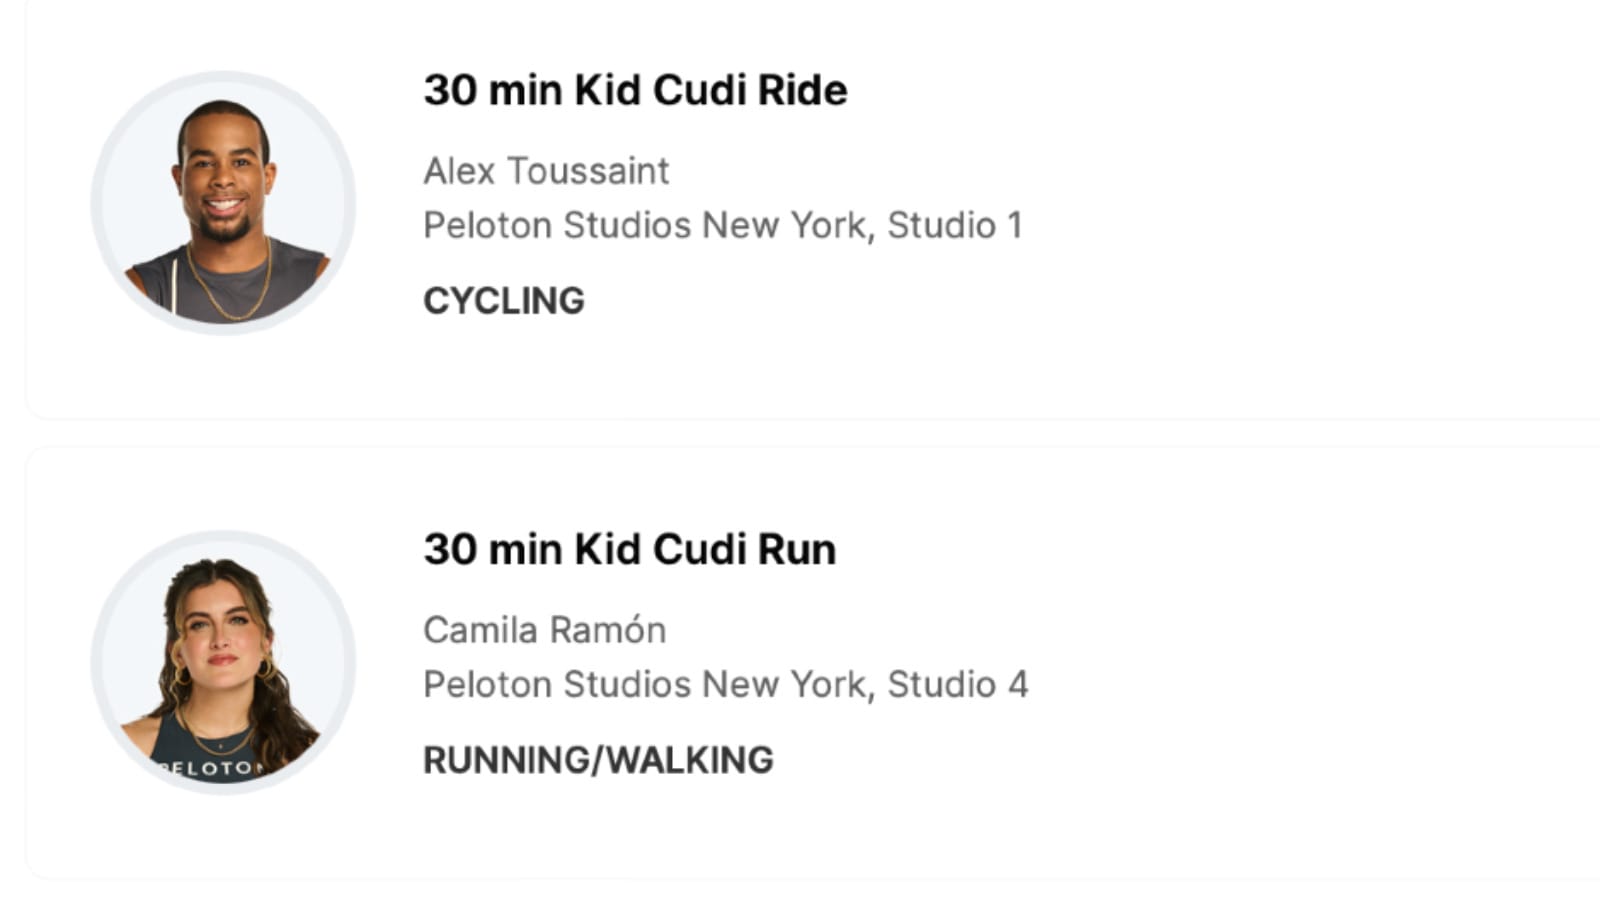Click the word "Ride" in the first class title
Screen dimensions: 1600x900
click(x=802, y=90)
